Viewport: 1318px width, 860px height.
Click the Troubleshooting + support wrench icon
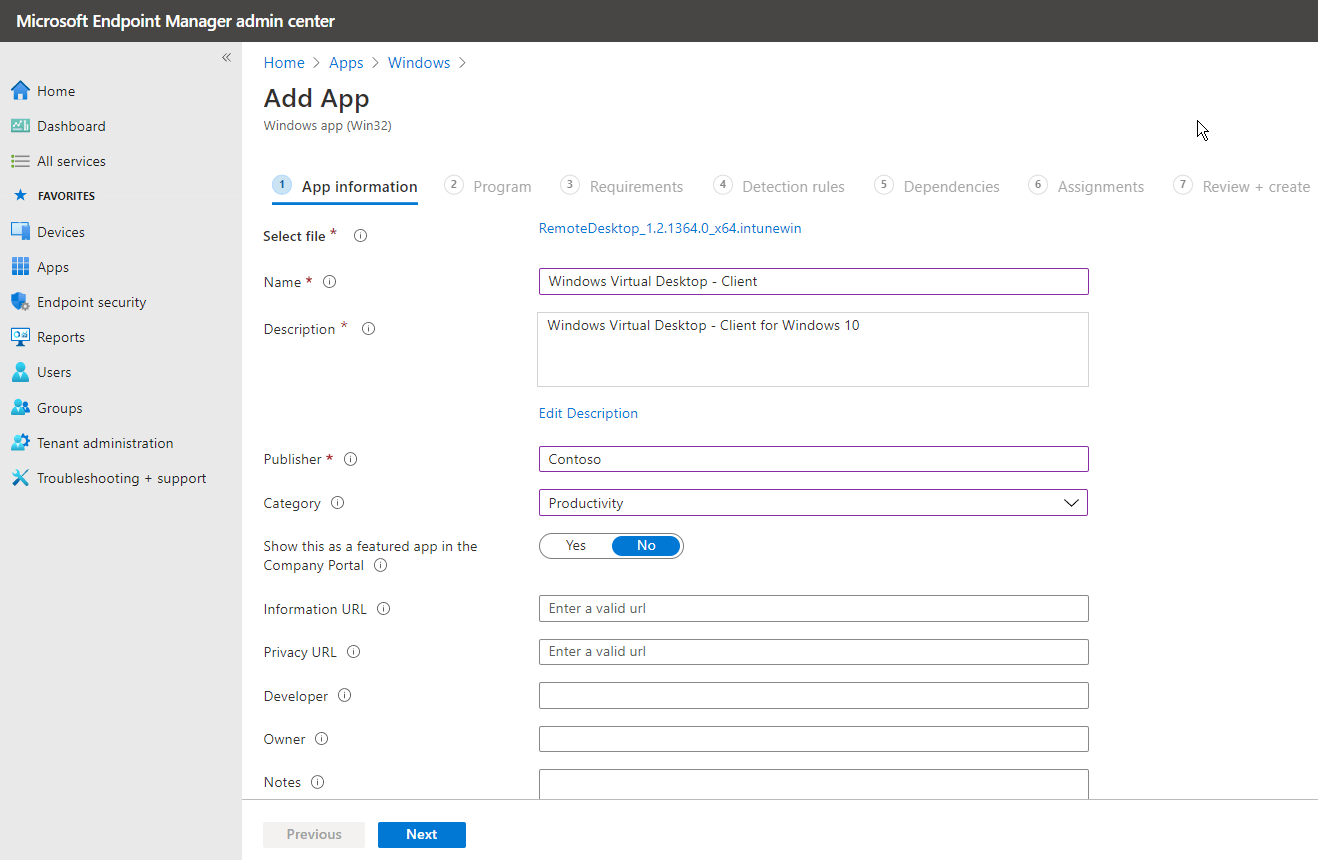(x=20, y=478)
